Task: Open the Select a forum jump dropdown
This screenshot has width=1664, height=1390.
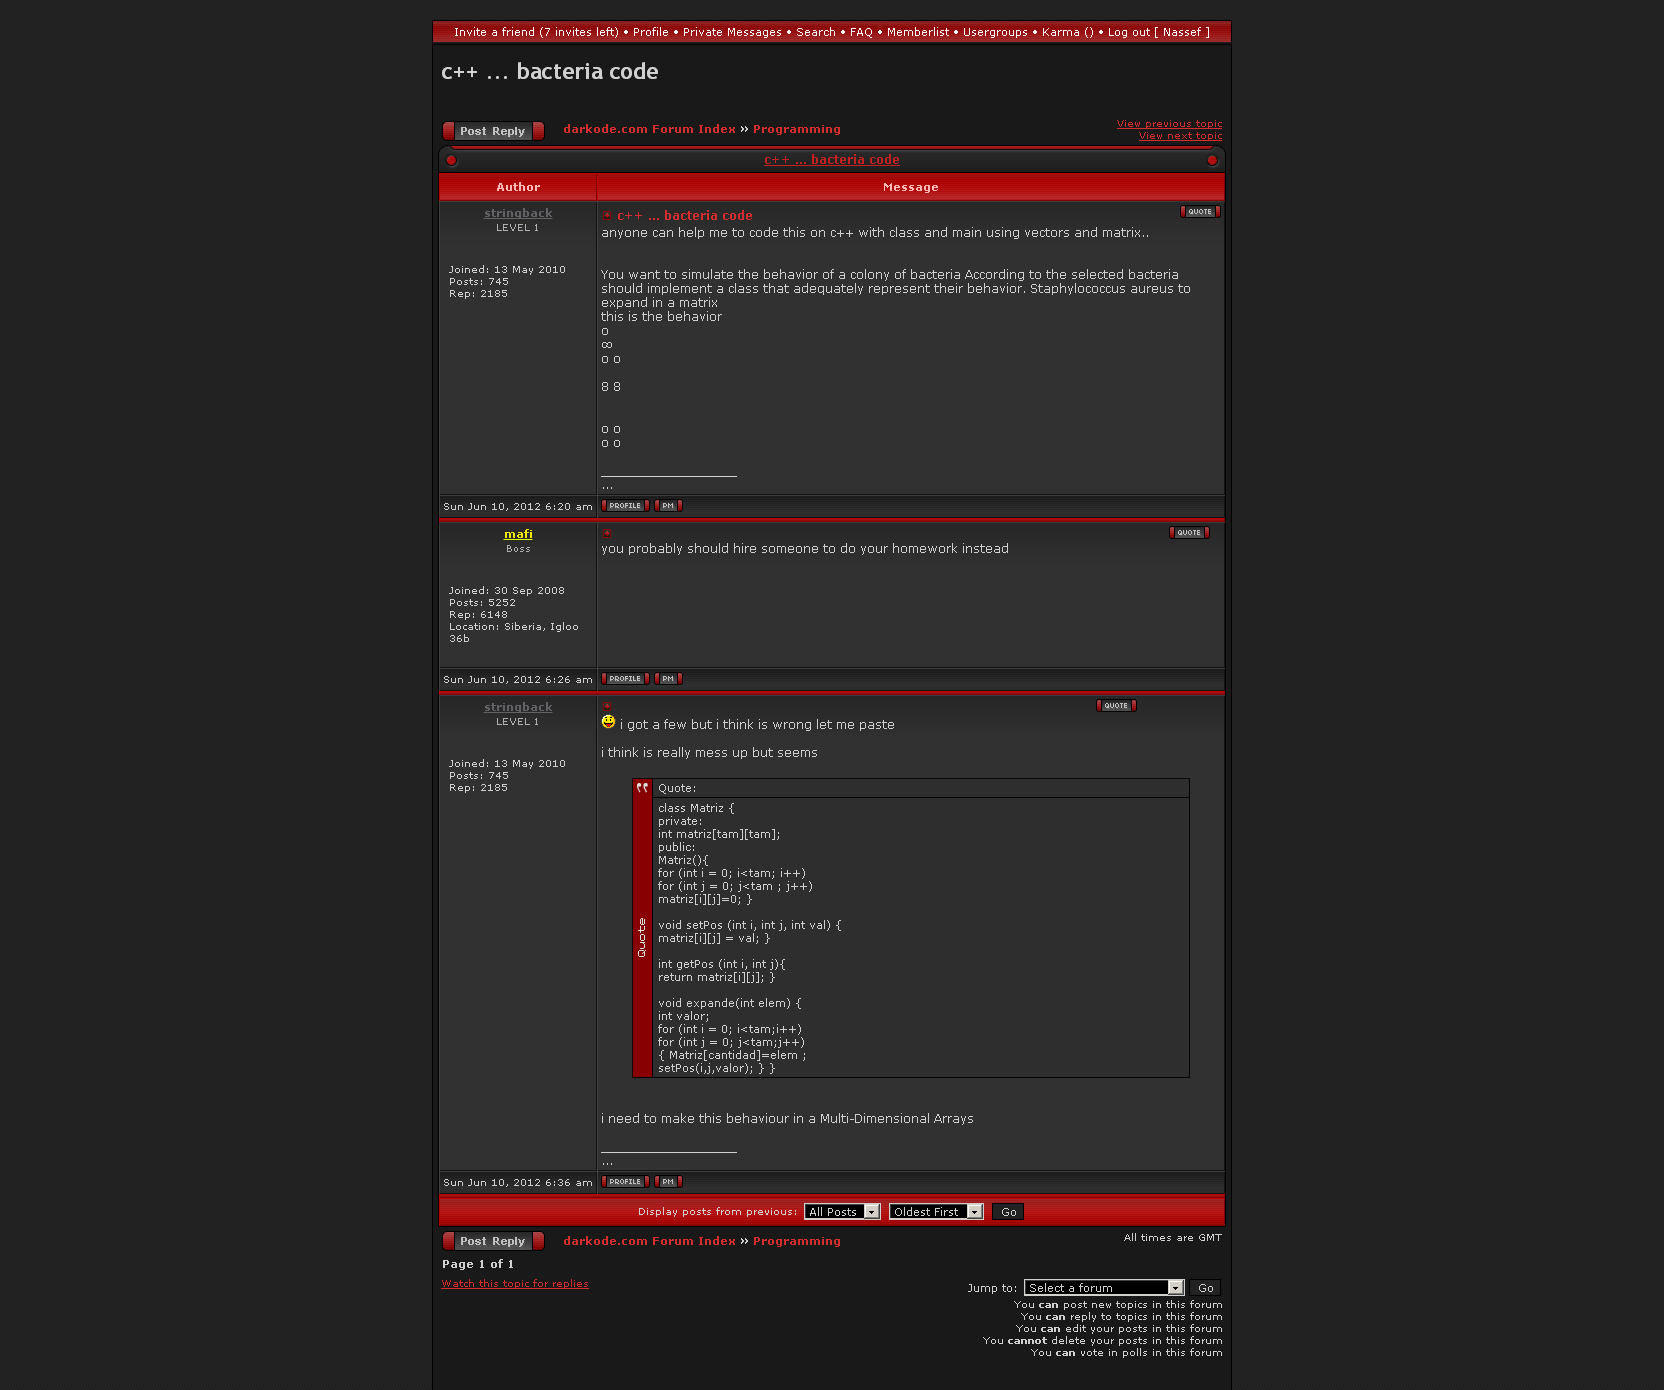Action: (x=1104, y=1288)
